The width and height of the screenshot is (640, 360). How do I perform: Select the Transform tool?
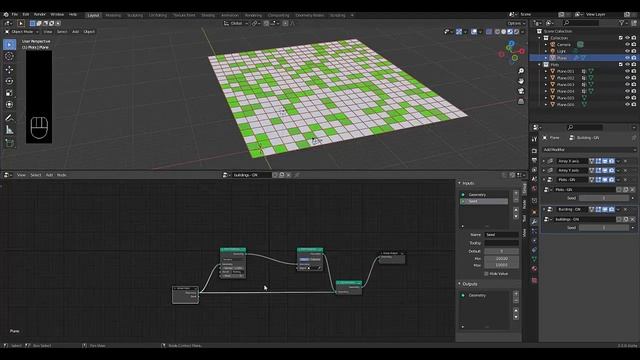click(x=9, y=105)
